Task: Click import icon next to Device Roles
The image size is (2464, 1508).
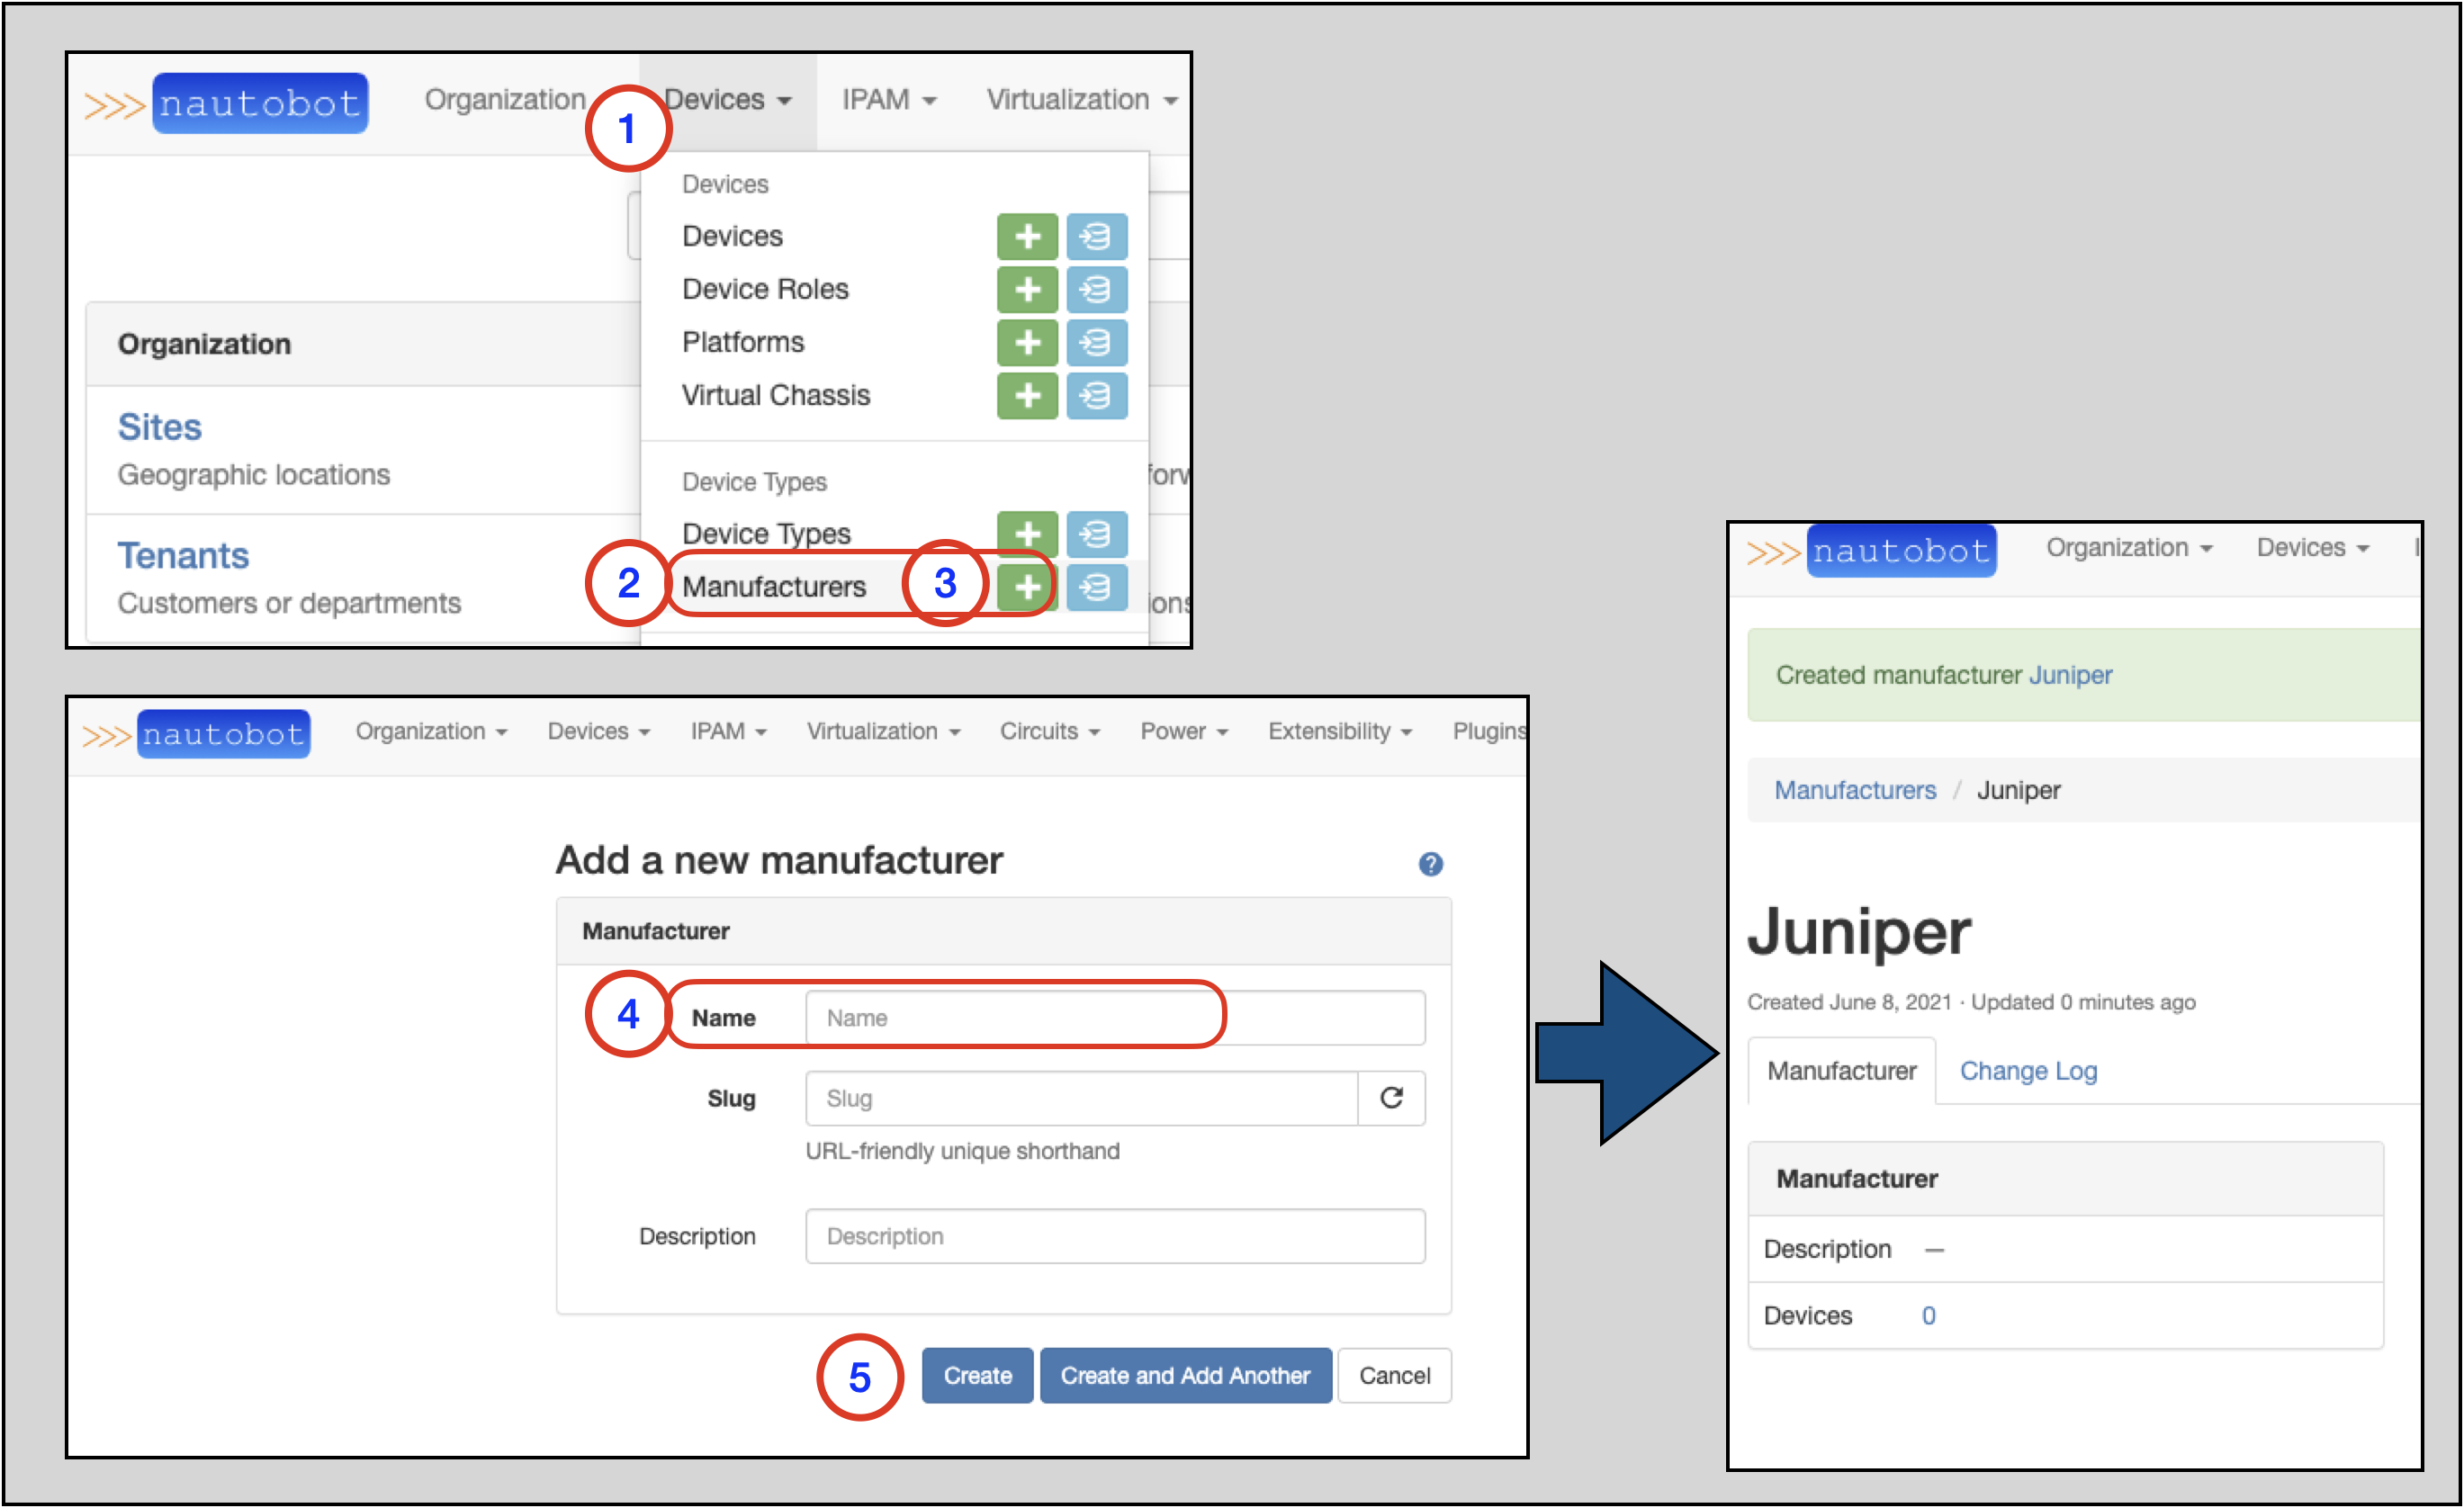Action: pyautogui.click(x=1096, y=290)
